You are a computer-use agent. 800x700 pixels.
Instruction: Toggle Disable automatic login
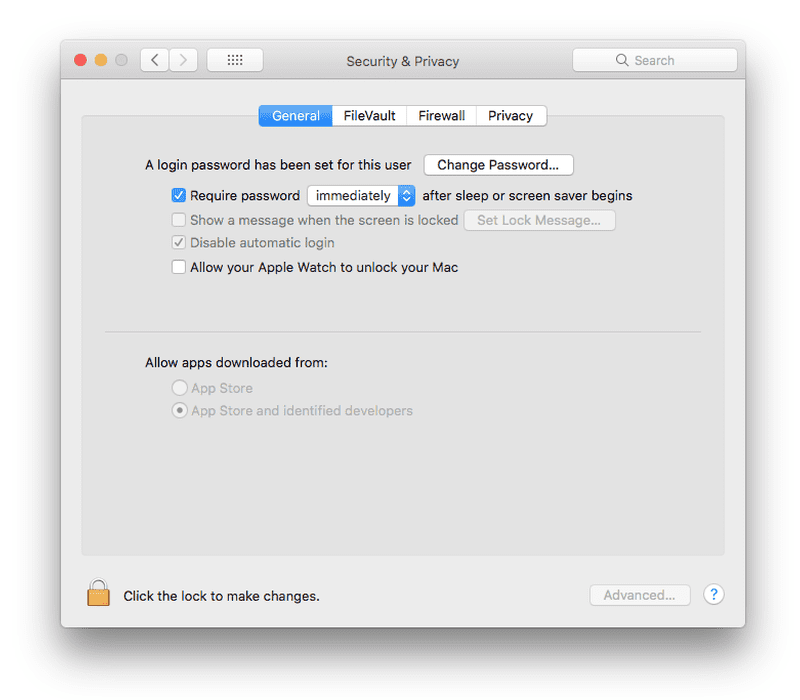[x=178, y=243]
